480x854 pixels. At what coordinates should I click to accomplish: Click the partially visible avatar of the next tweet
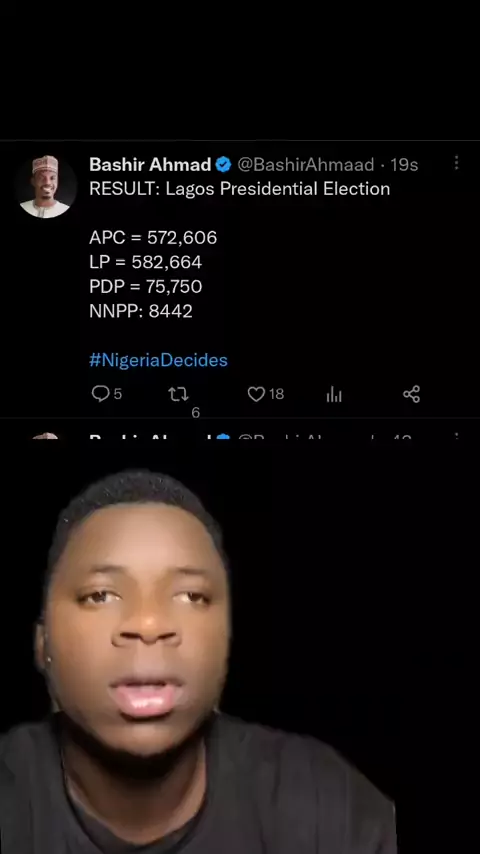coord(46,436)
